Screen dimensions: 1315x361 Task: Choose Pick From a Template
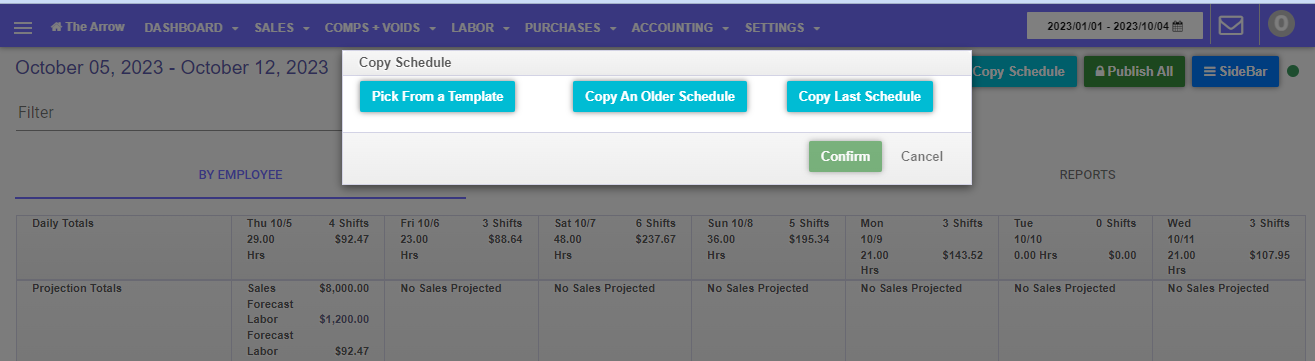coord(437,97)
